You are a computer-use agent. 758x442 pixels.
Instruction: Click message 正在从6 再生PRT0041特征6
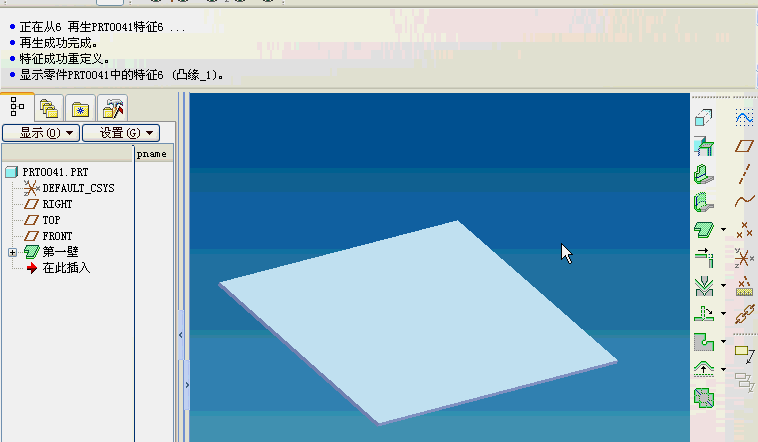102,27
